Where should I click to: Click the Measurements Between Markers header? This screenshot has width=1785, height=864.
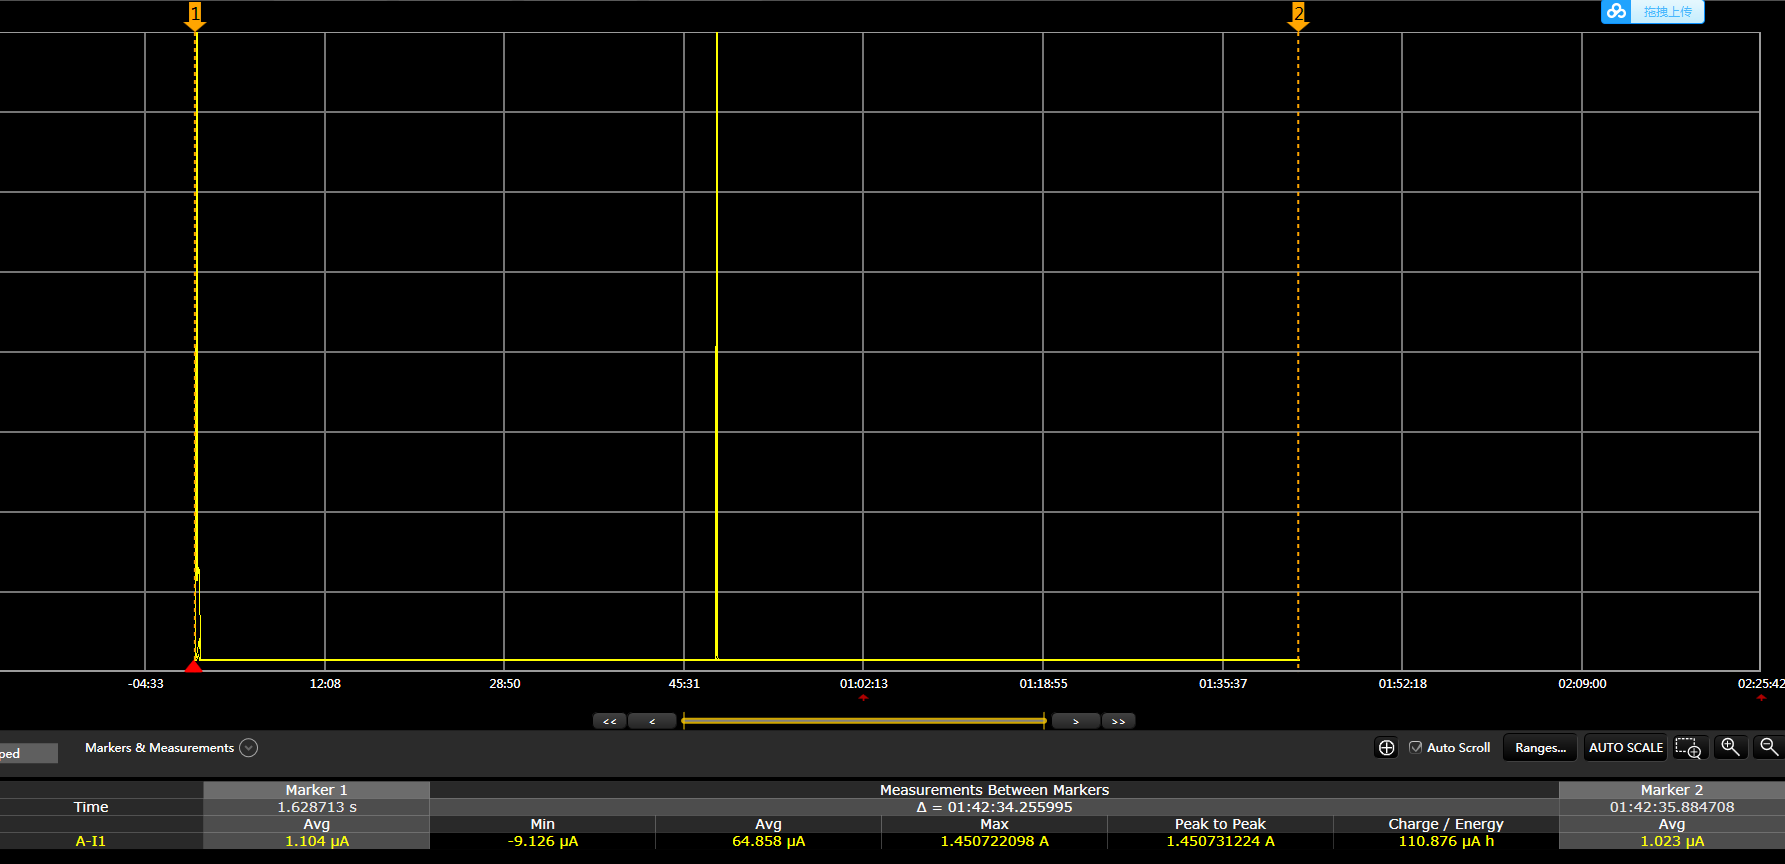pos(994,790)
